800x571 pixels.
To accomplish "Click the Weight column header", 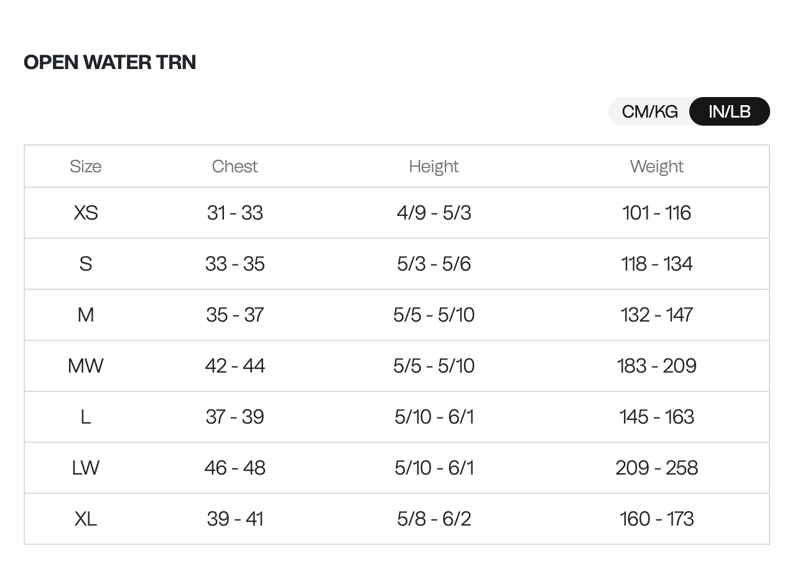I will pyautogui.click(x=656, y=167).
